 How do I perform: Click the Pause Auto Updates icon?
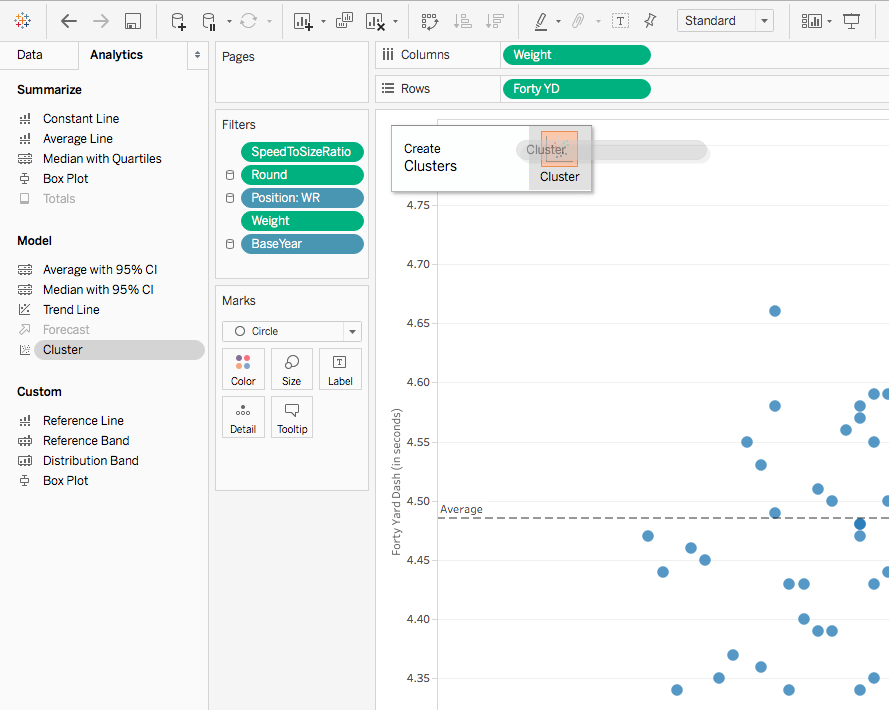click(210, 21)
